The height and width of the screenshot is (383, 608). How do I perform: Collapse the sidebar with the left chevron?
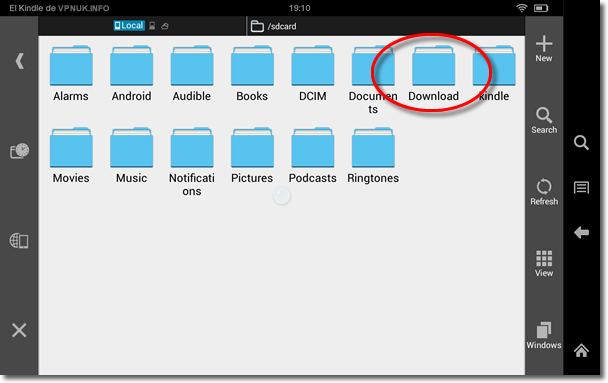point(19,61)
